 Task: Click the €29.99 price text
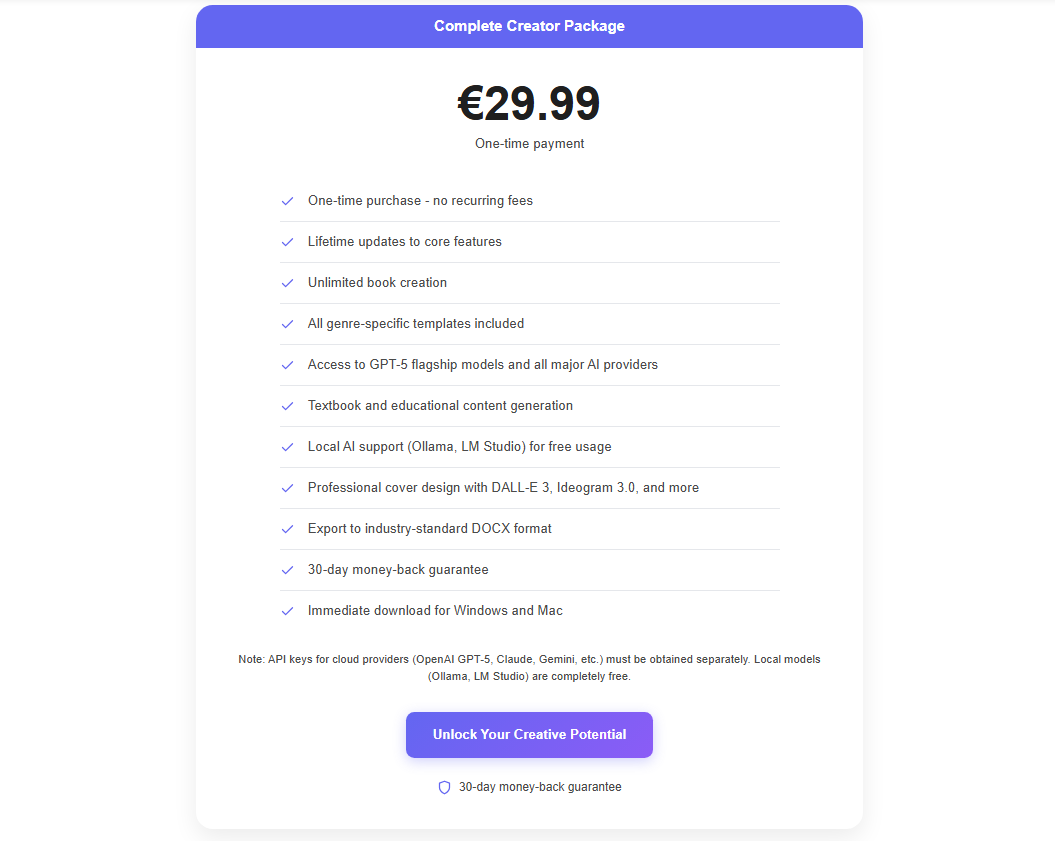pyautogui.click(x=529, y=103)
